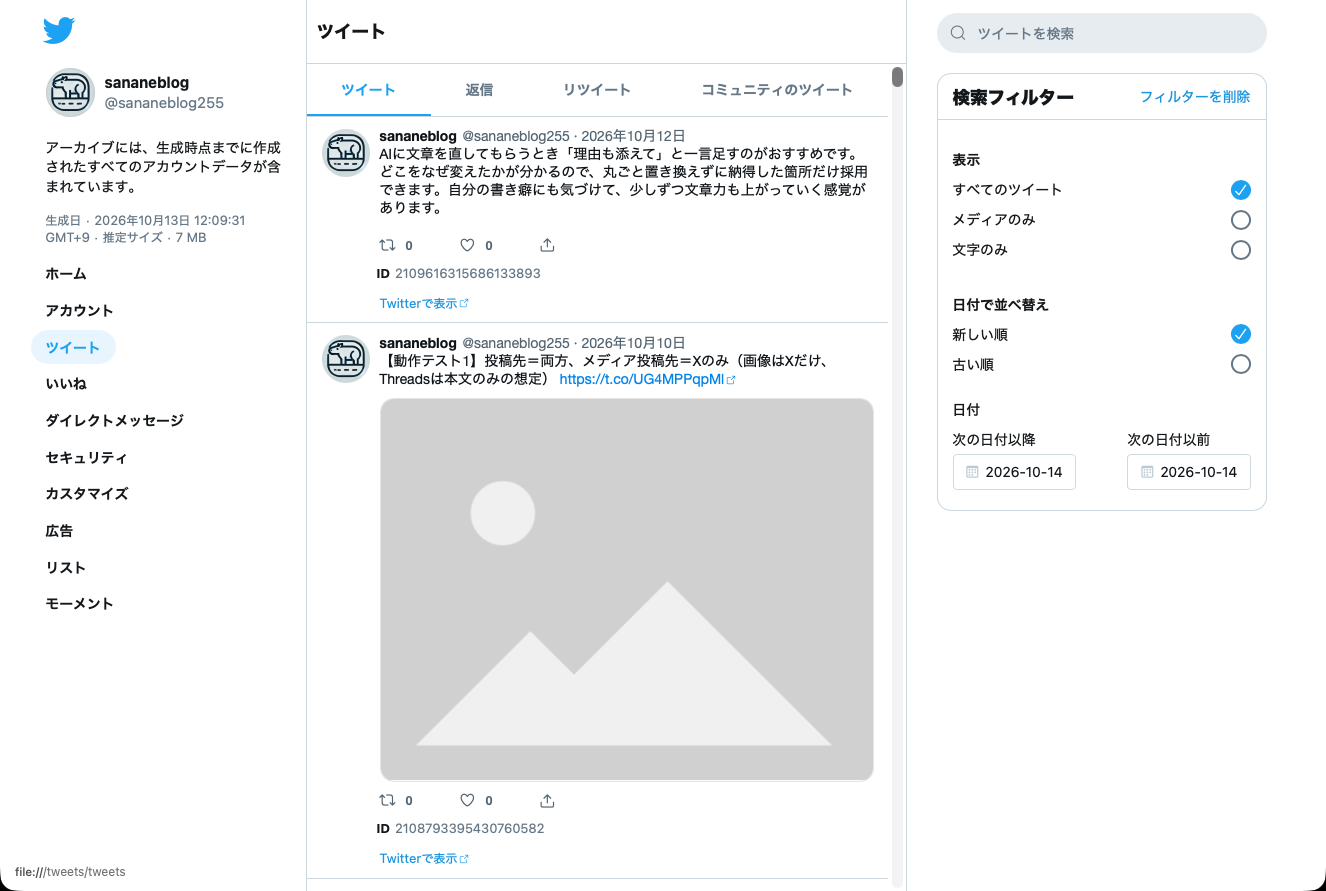Sort by 古い順
The image size is (1326, 891).
tap(1240, 364)
